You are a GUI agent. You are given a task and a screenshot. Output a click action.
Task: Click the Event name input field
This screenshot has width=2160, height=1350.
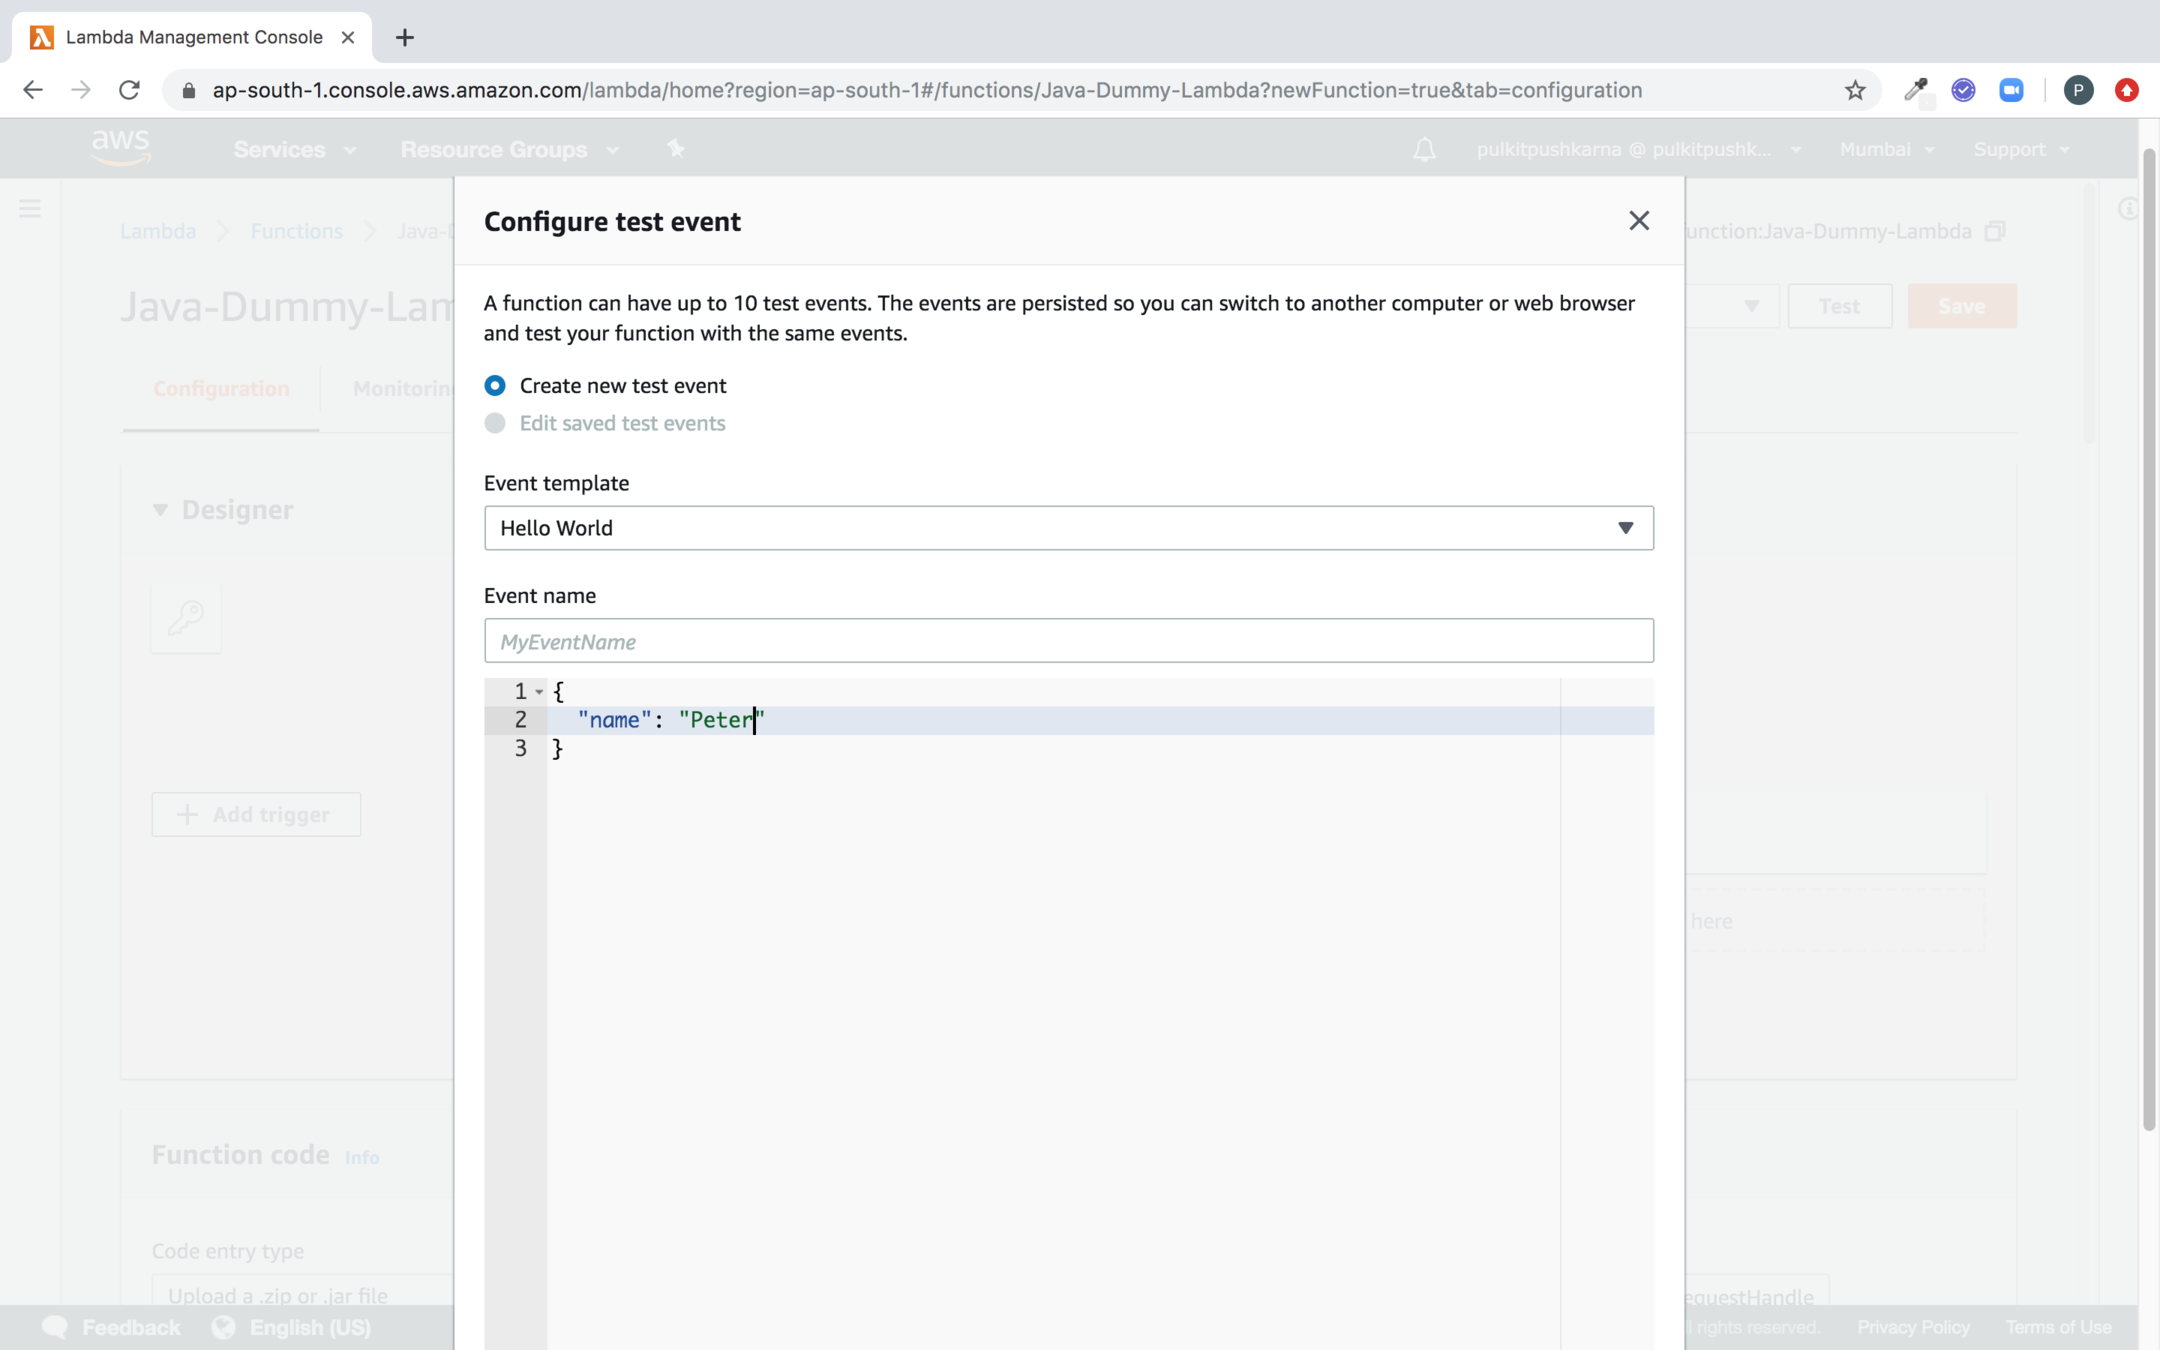1068,641
